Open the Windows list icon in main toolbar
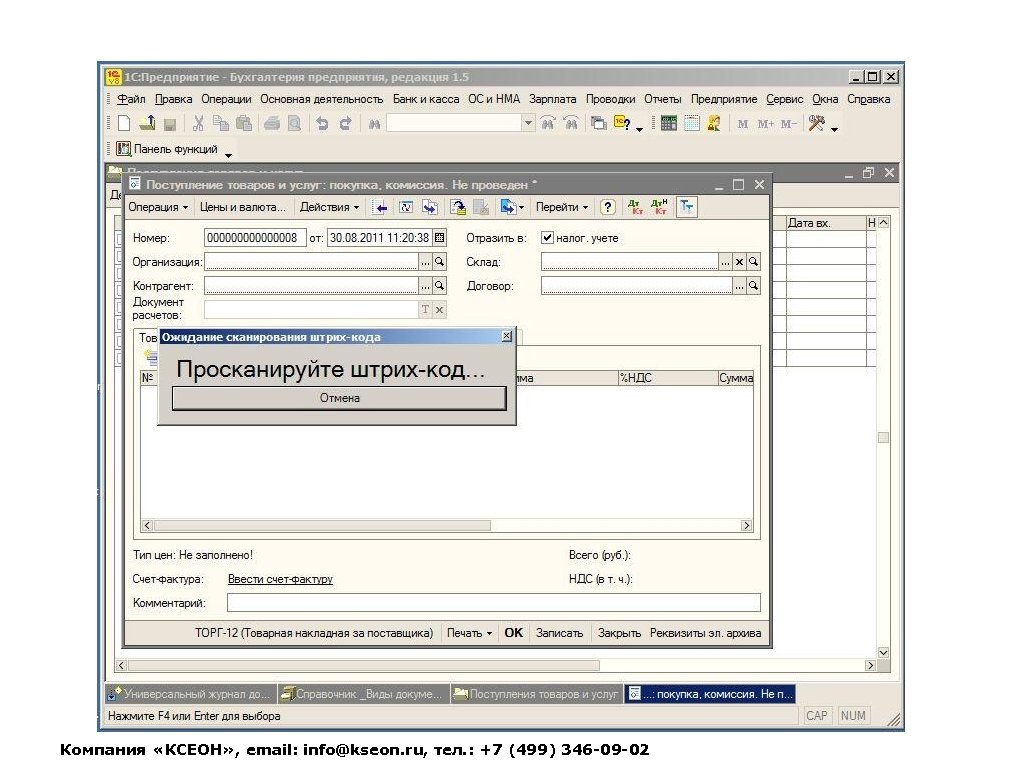 point(598,123)
